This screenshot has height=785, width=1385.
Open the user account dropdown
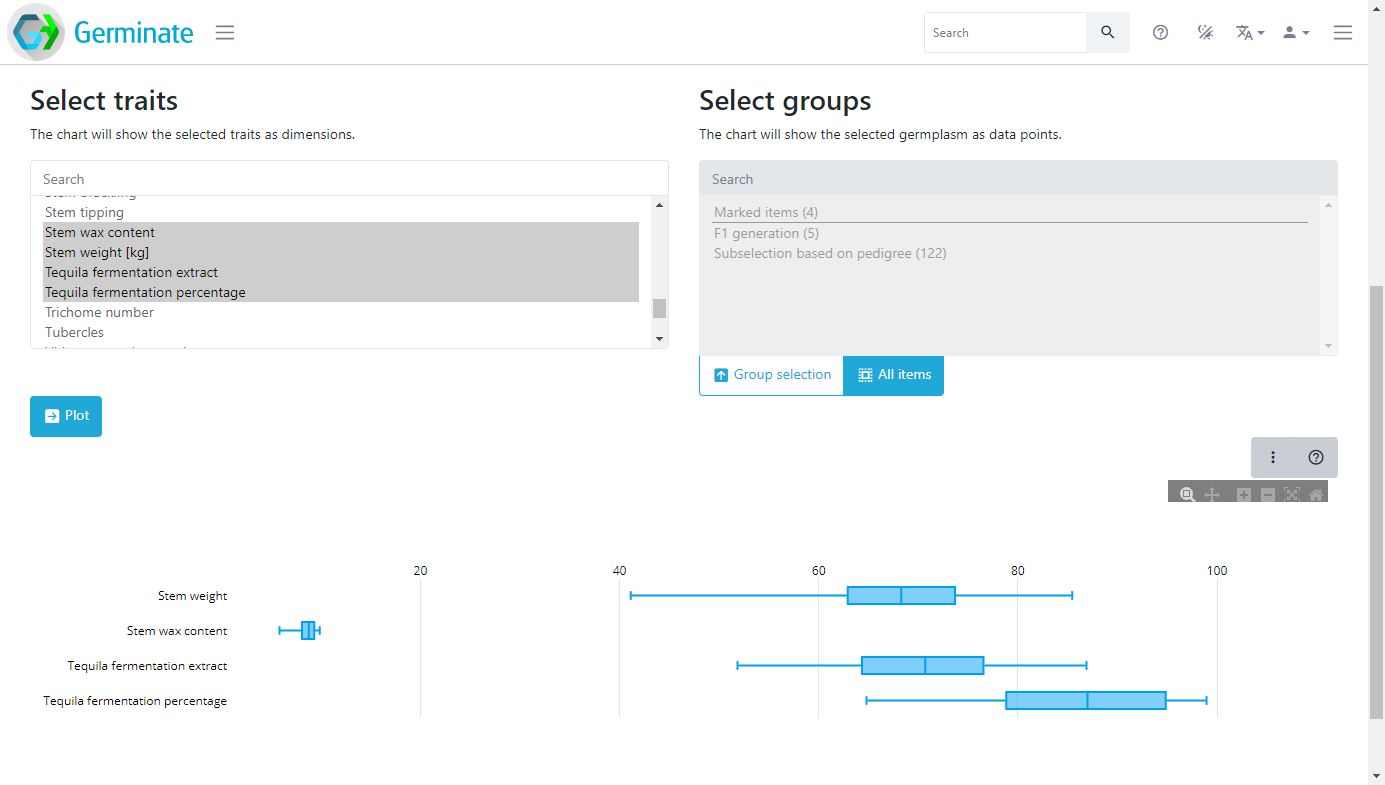(x=1296, y=33)
